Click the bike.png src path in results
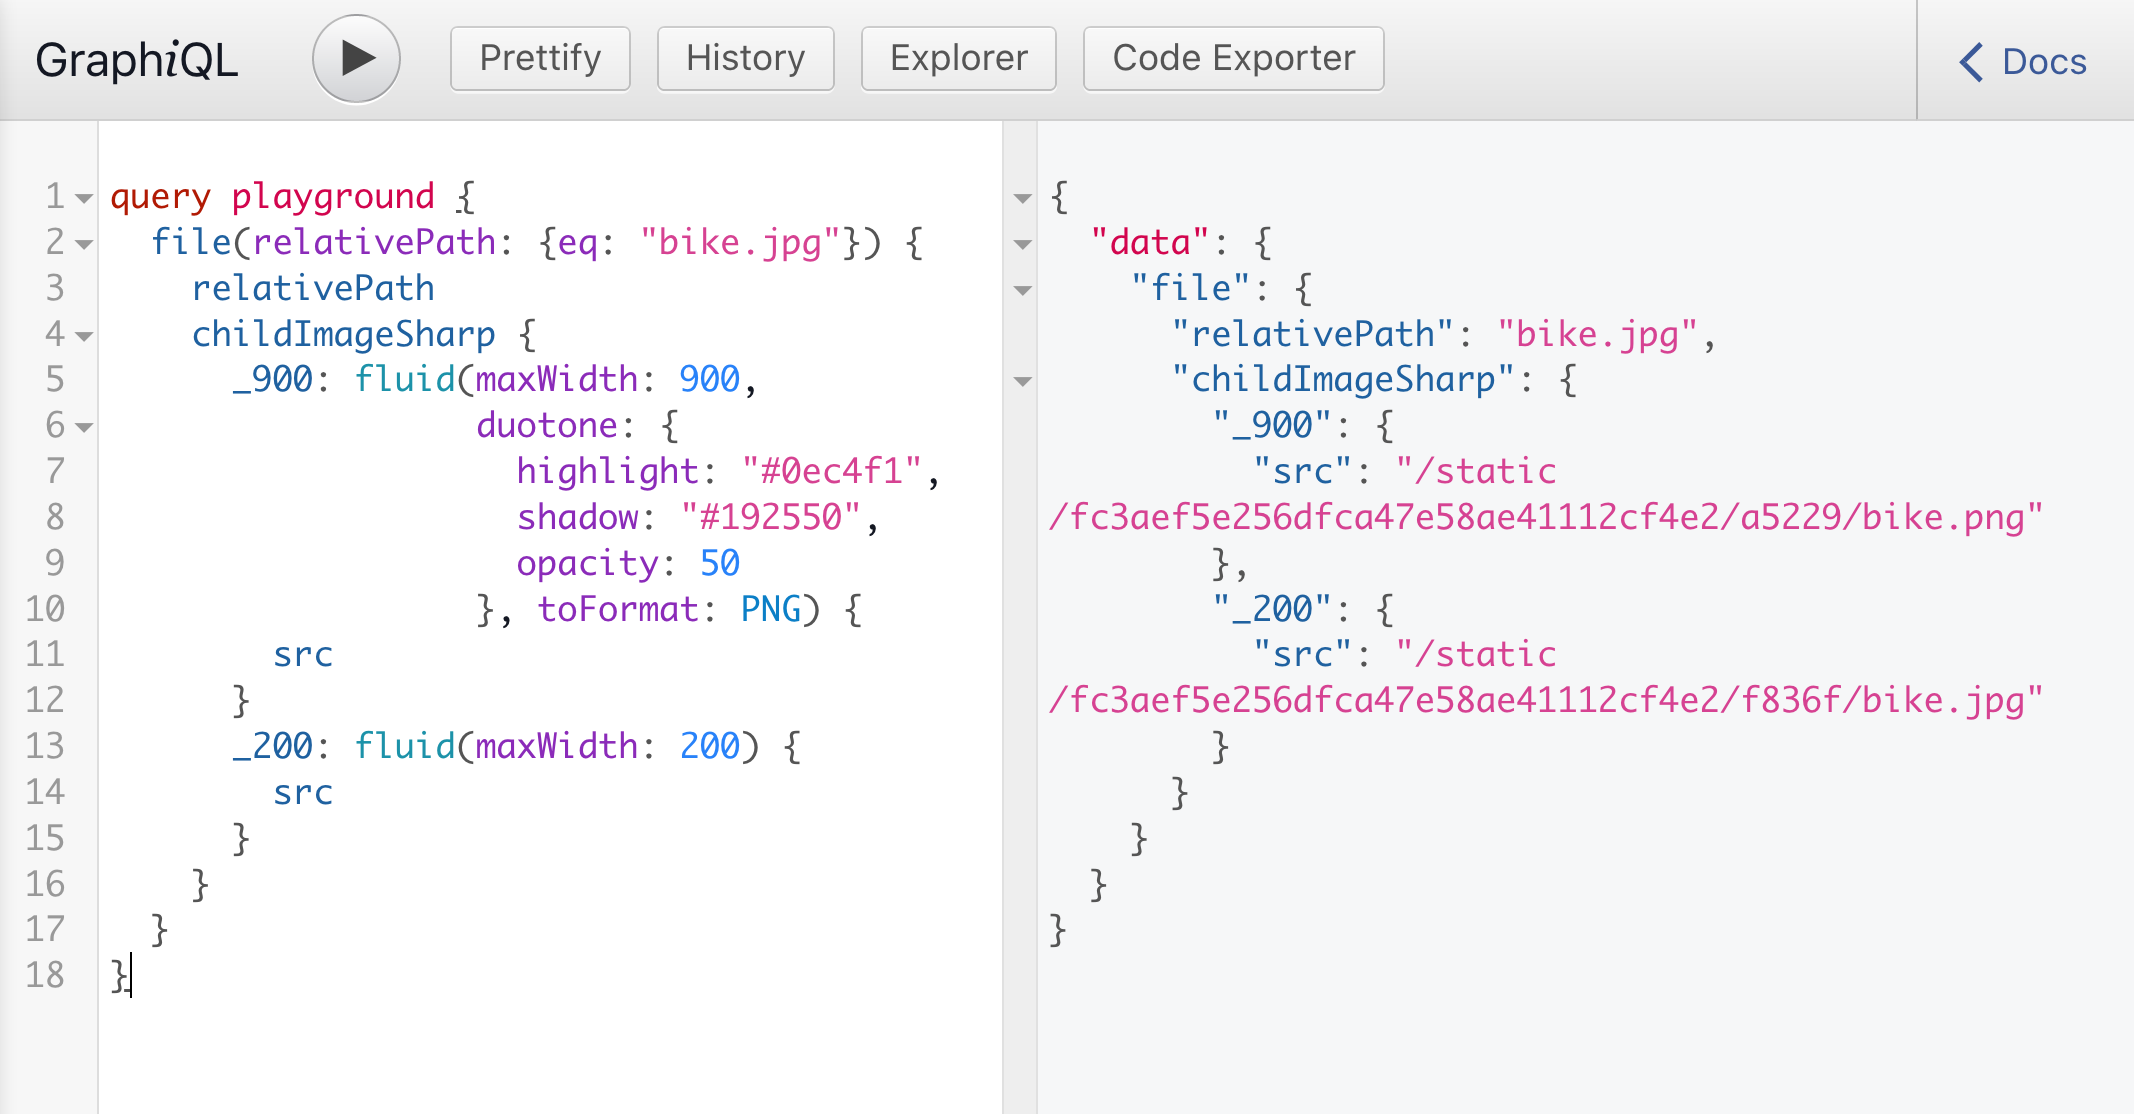 [x=1545, y=517]
